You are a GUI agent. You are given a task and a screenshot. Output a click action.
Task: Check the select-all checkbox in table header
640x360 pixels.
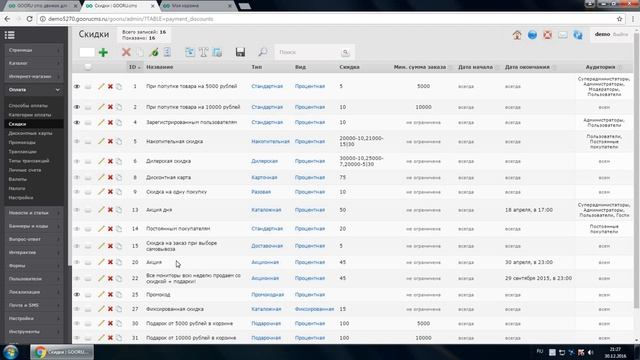(x=88, y=67)
